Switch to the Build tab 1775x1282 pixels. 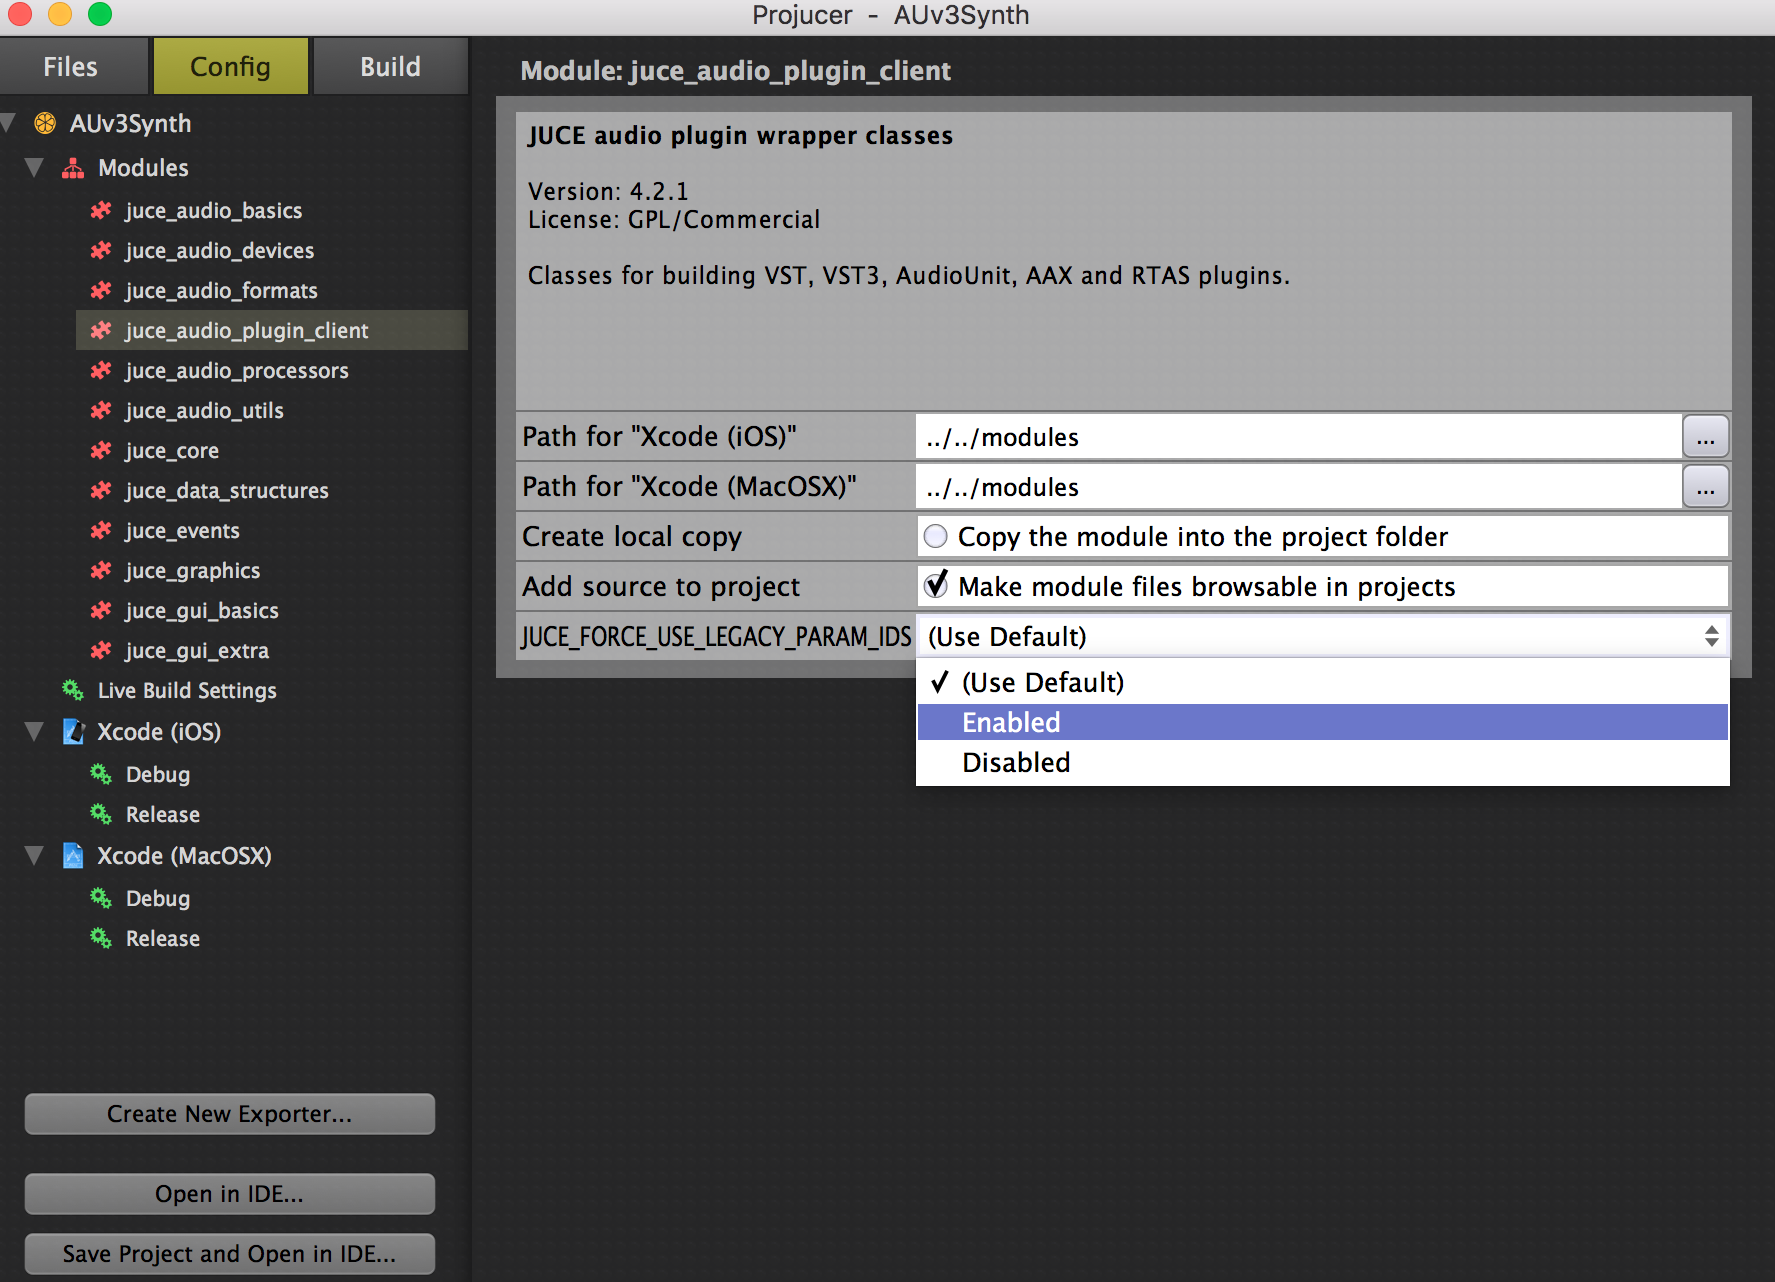390,66
